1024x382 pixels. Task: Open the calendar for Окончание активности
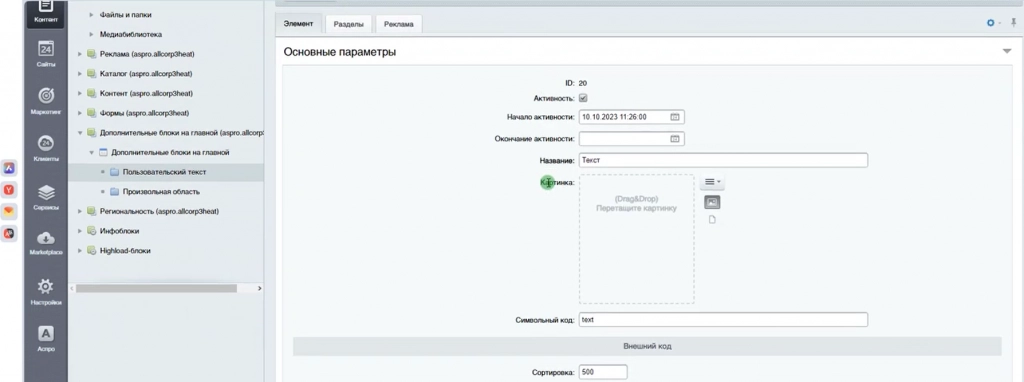675,138
